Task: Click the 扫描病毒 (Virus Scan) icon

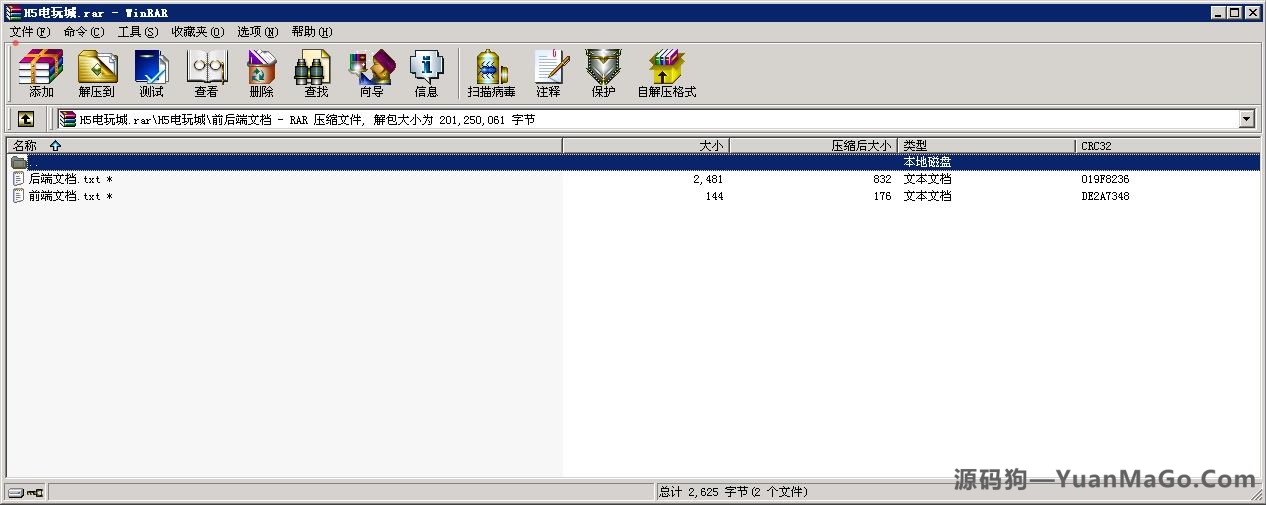Action: pyautogui.click(x=491, y=74)
